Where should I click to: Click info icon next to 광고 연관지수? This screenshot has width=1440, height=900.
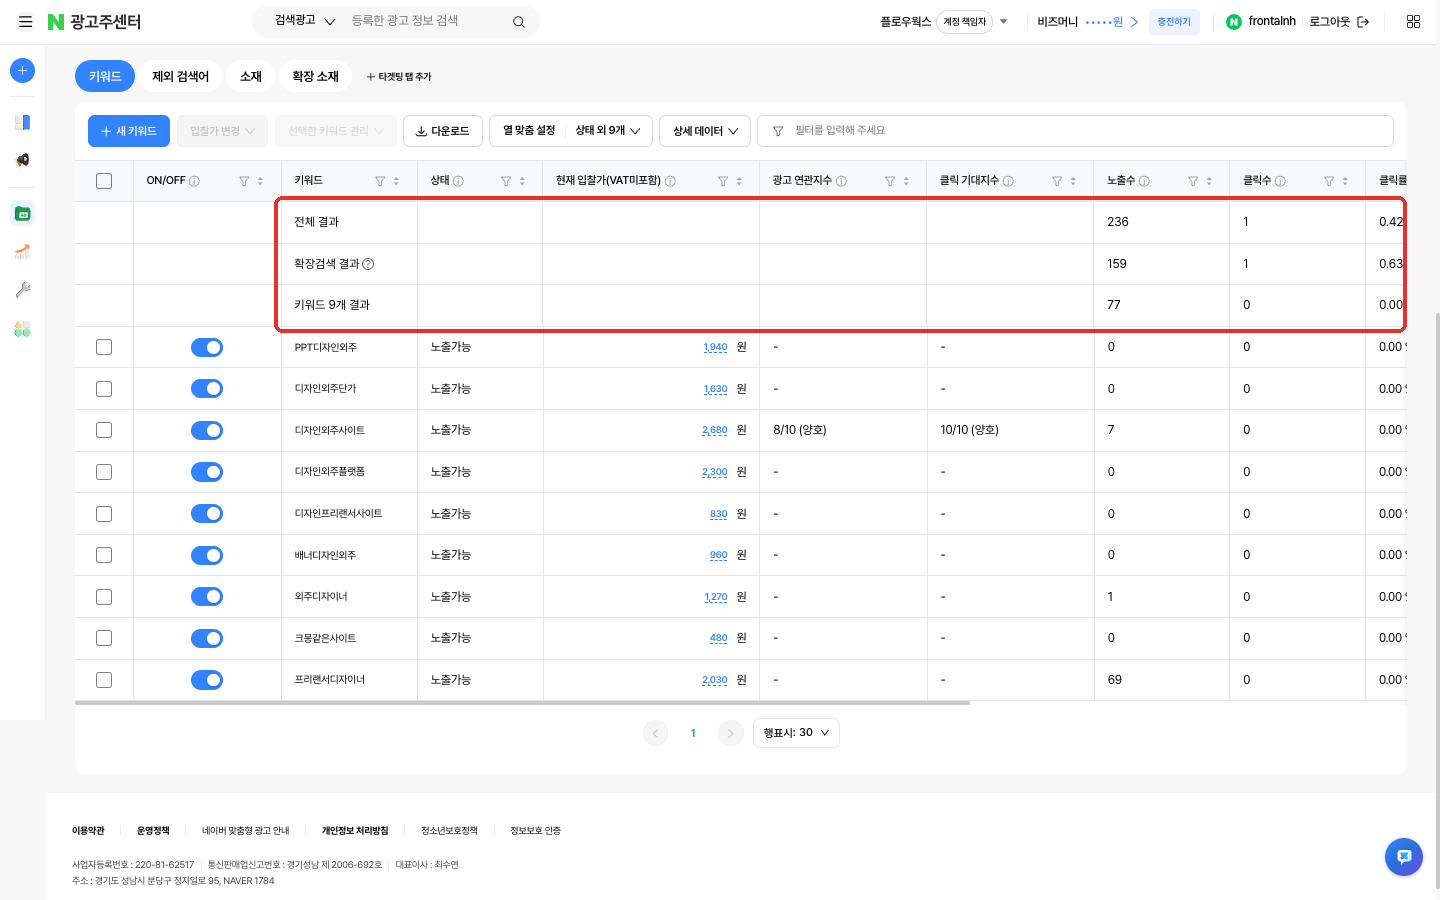click(841, 181)
